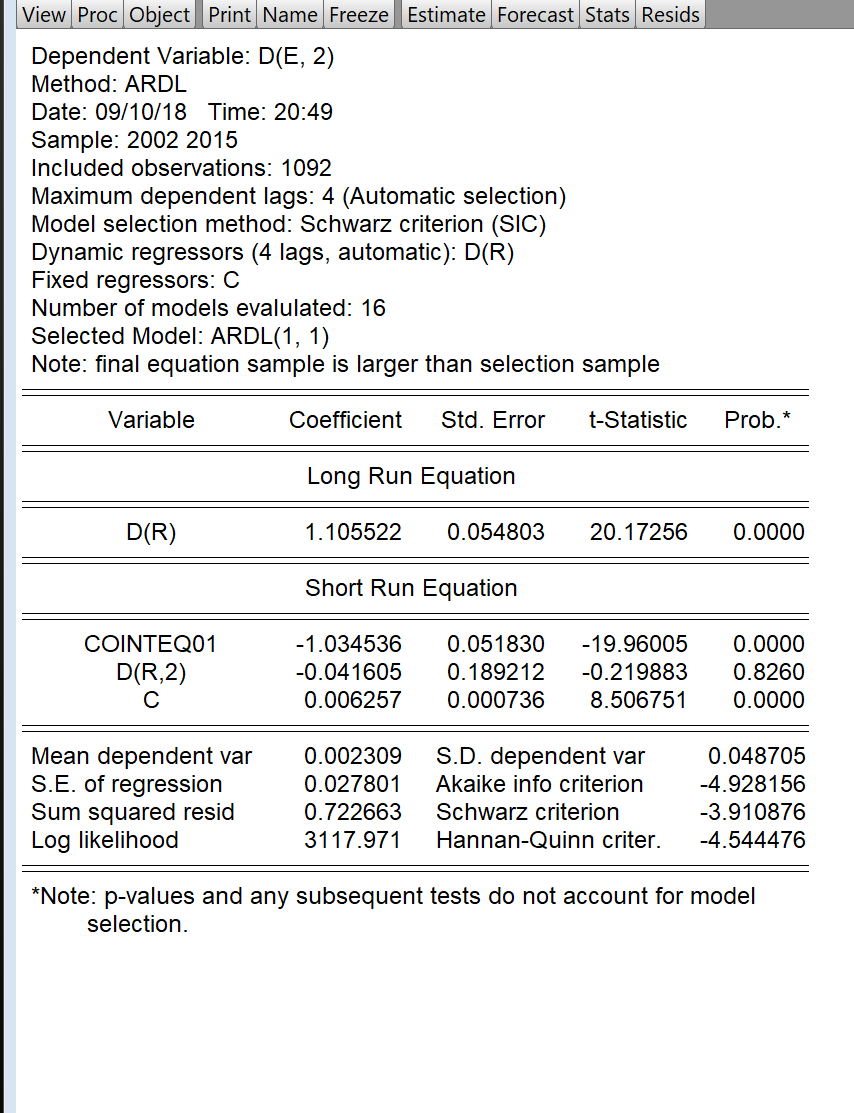Image resolution: width=854 pixels, height=1113 pixels.
Task: Click the Estimate button
Action: point(446,15)
